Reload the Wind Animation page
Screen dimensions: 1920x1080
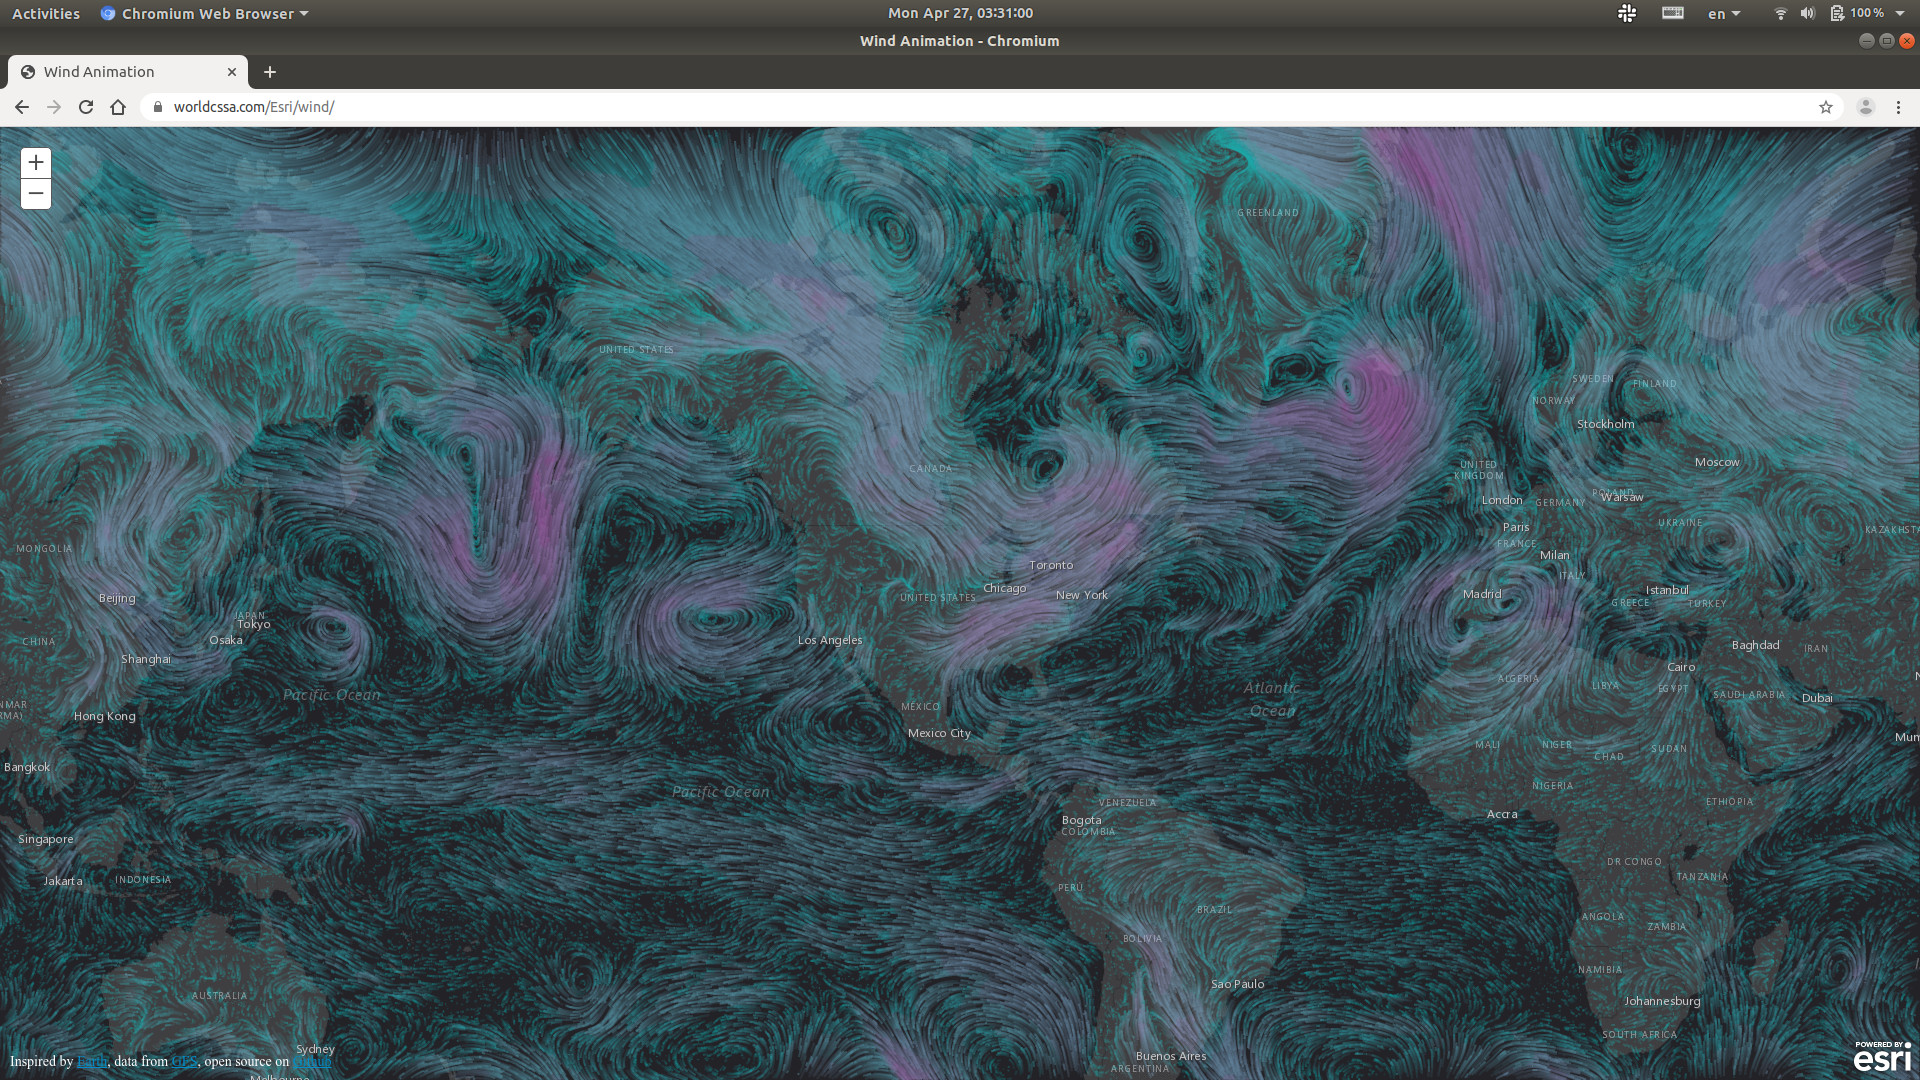(x=86, y=107)
